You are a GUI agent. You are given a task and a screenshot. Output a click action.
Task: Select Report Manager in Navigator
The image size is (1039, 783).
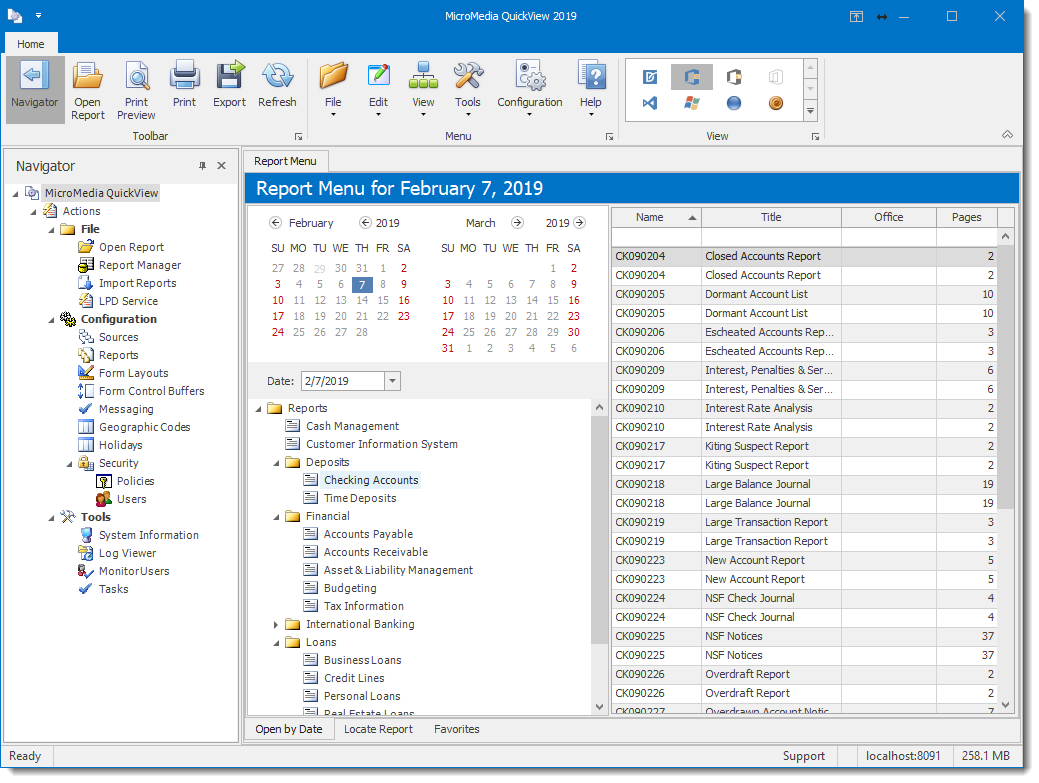(140, 265)
